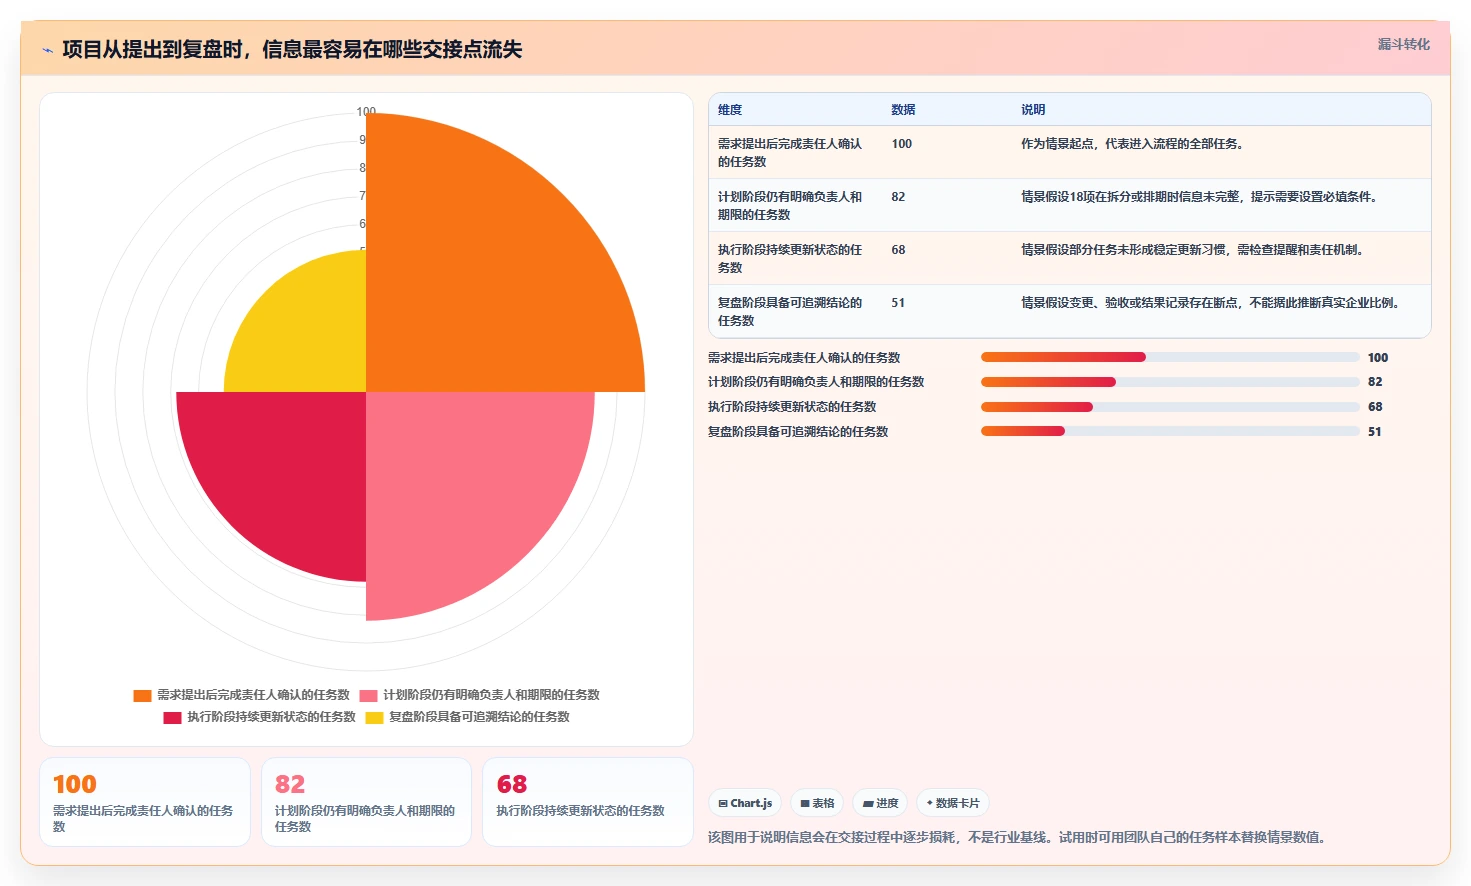Click the 维度 column header

coord(730,110)
